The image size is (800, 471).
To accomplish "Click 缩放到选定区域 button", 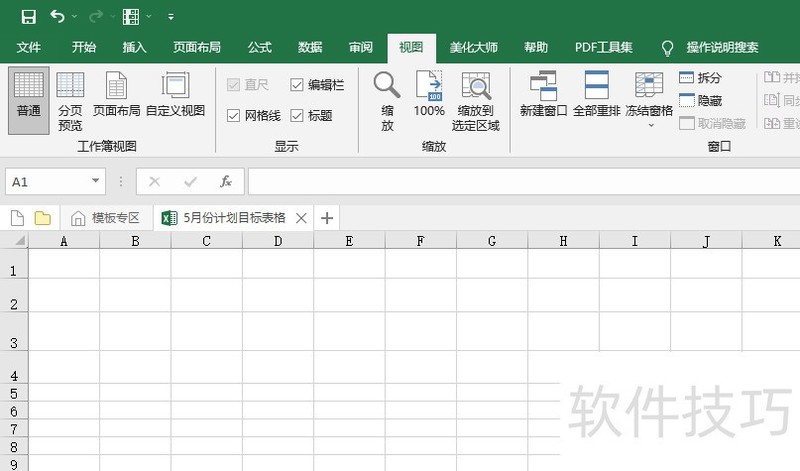I will 476,101.
